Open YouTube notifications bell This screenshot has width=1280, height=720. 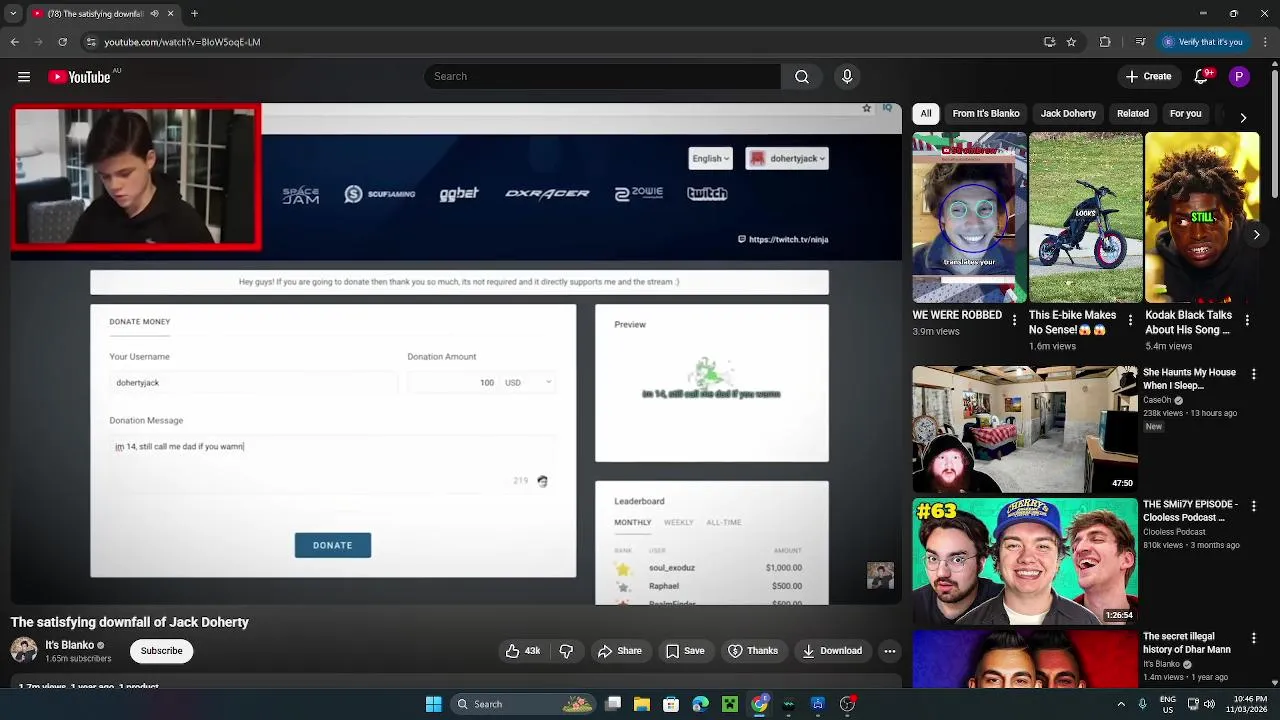click(x=1202, y=77)
